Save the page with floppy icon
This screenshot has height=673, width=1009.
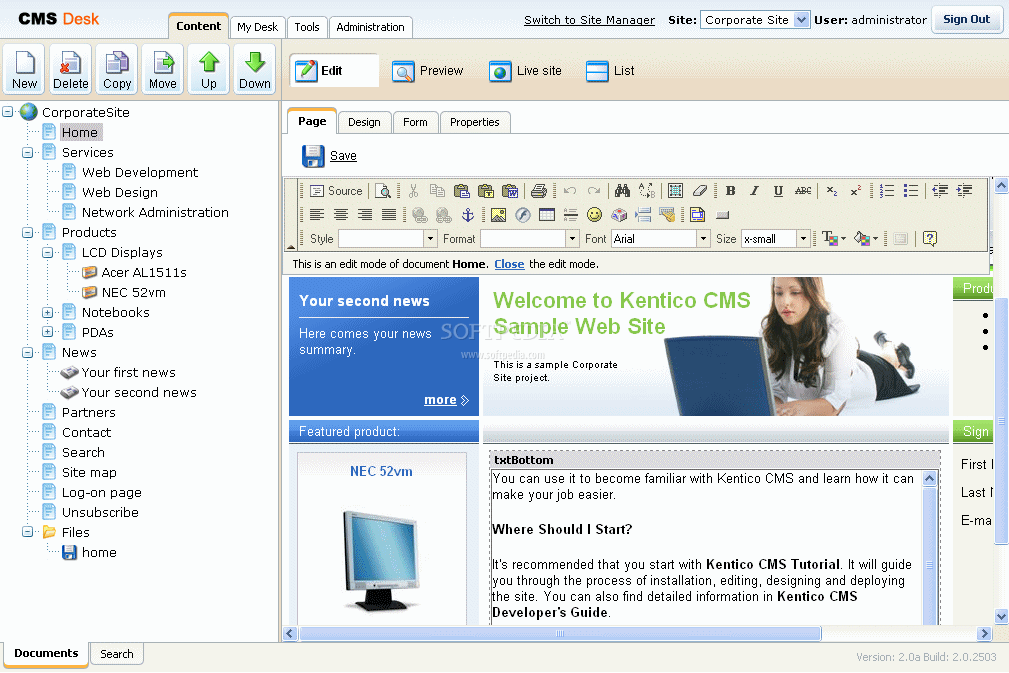click(313, 156)
